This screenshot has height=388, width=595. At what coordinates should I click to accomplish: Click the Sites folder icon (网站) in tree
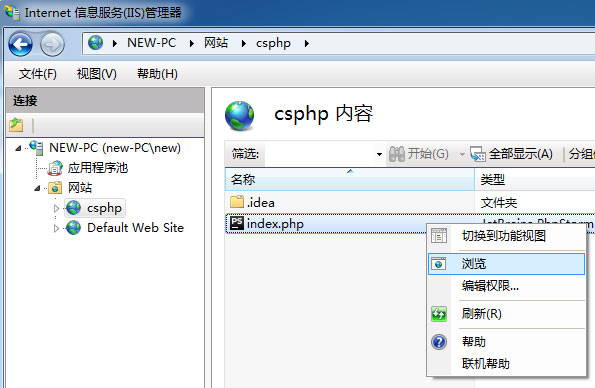pyautogui.click(x=55, y=188)
